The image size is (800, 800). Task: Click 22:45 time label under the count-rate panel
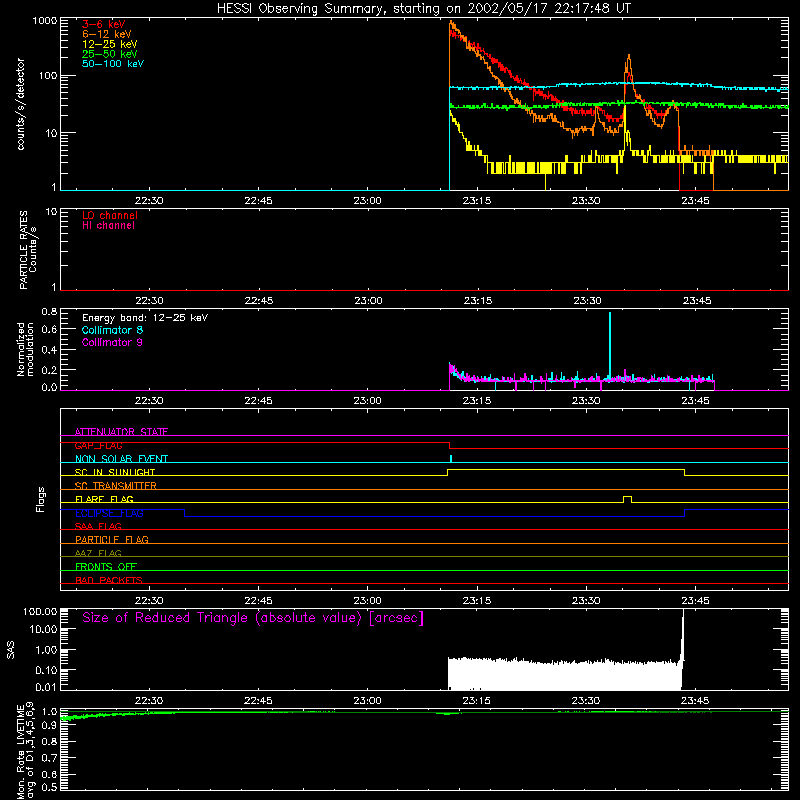click(x=258, y=201)
